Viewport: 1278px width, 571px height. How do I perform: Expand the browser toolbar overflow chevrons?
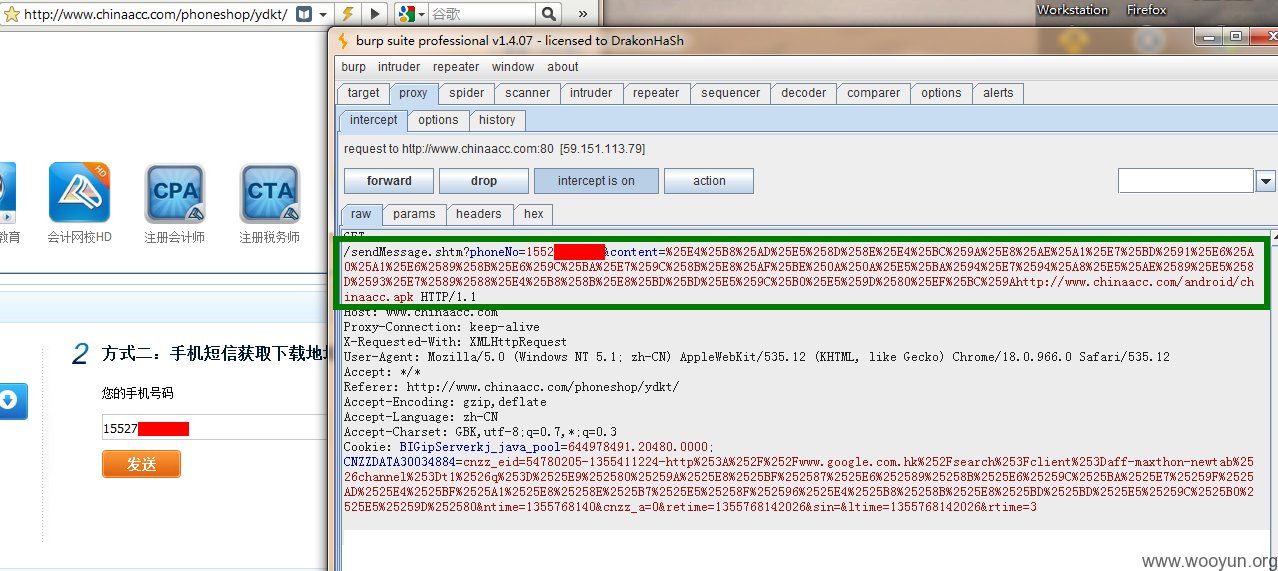pyautogui.click(x=584, y=14)
